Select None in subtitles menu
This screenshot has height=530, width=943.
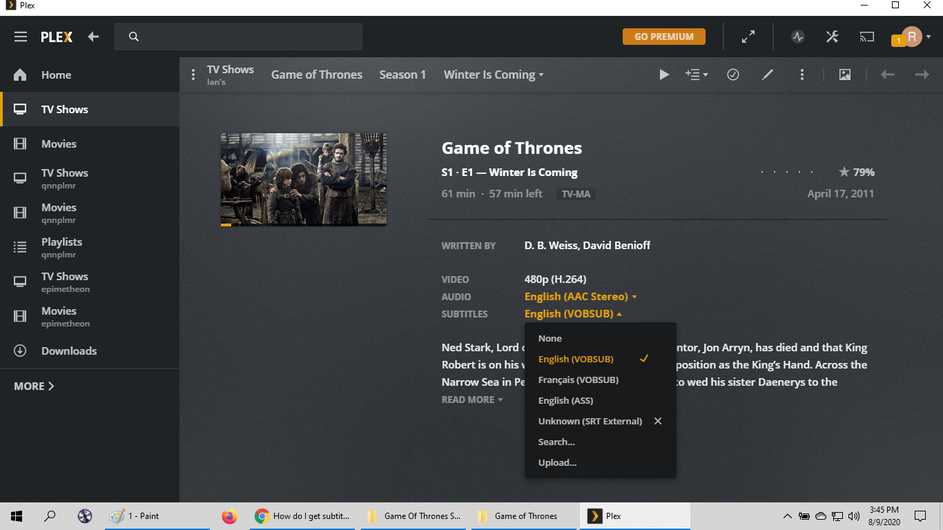click(600, 339)
